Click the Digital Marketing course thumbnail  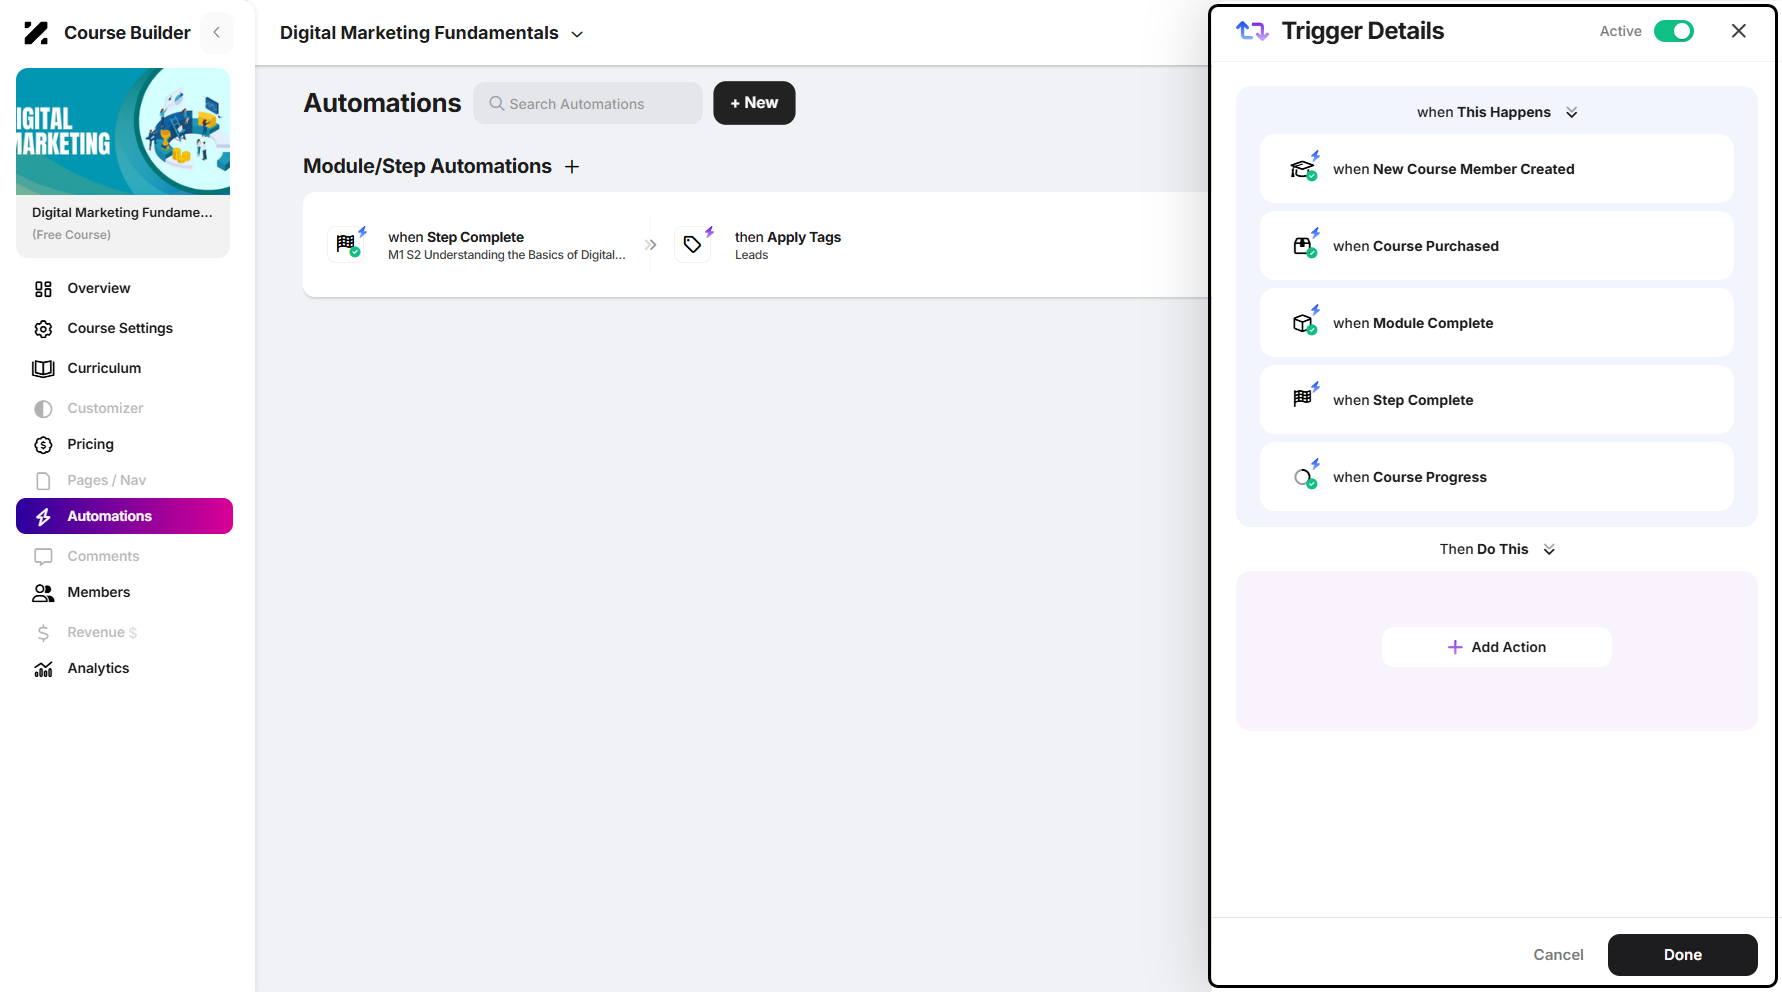coord(123,131)
